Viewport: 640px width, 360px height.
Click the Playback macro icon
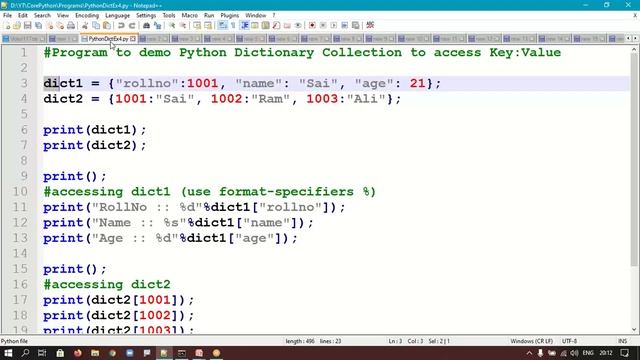click(x=333, y=25)
